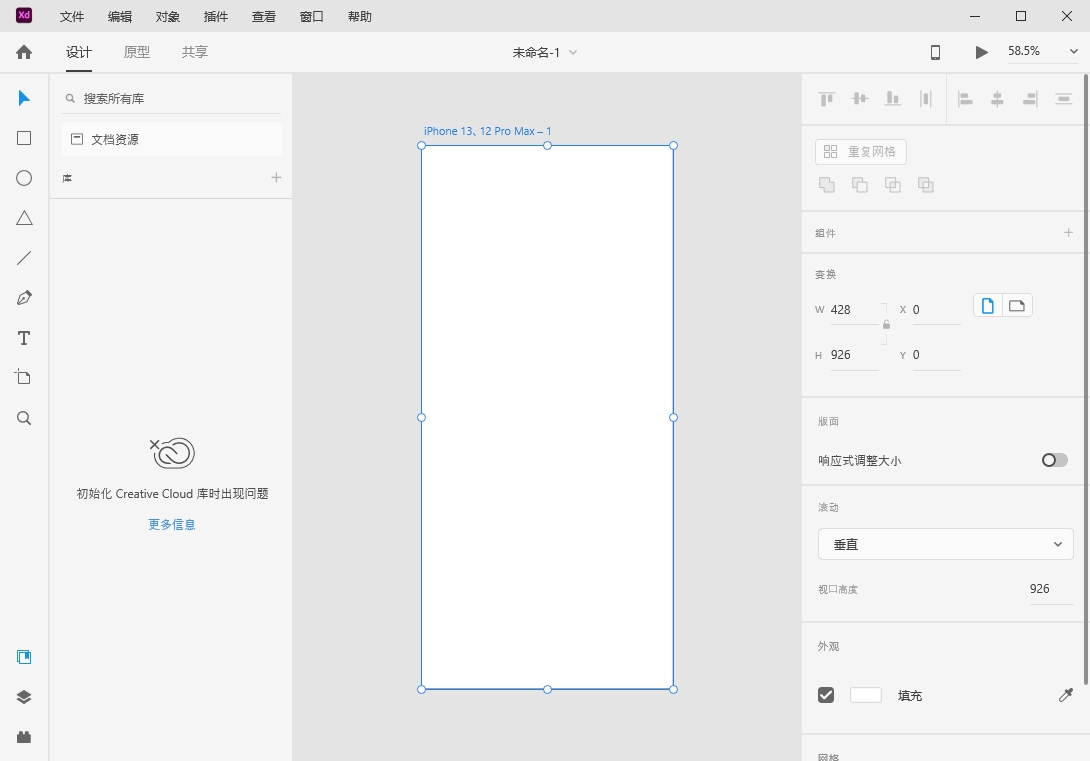Open the 查看 menu
1090x761 pixels.
[263, 17]
